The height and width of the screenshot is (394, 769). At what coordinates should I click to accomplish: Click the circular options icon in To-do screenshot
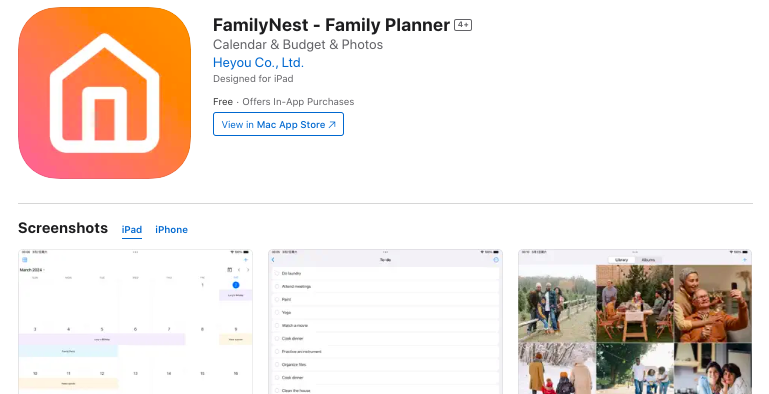coord(496,260)
